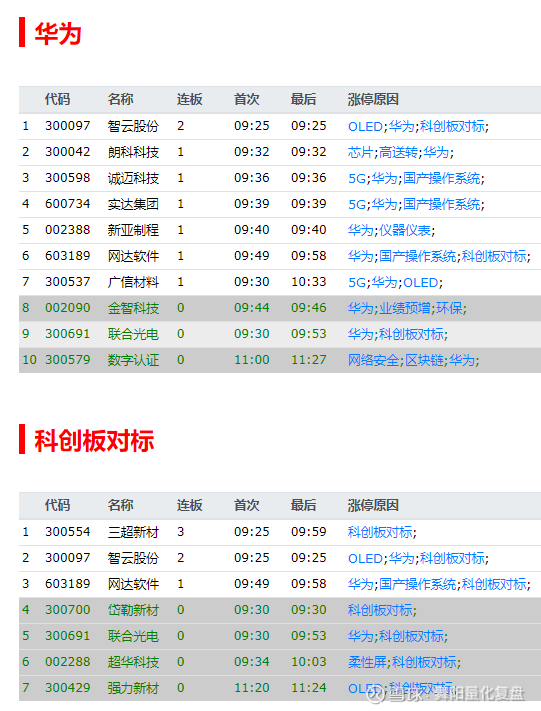Select stock name 新亚制程
This screenshot has width=541, height=711.
pyautogui.click(x=133, y=230)
